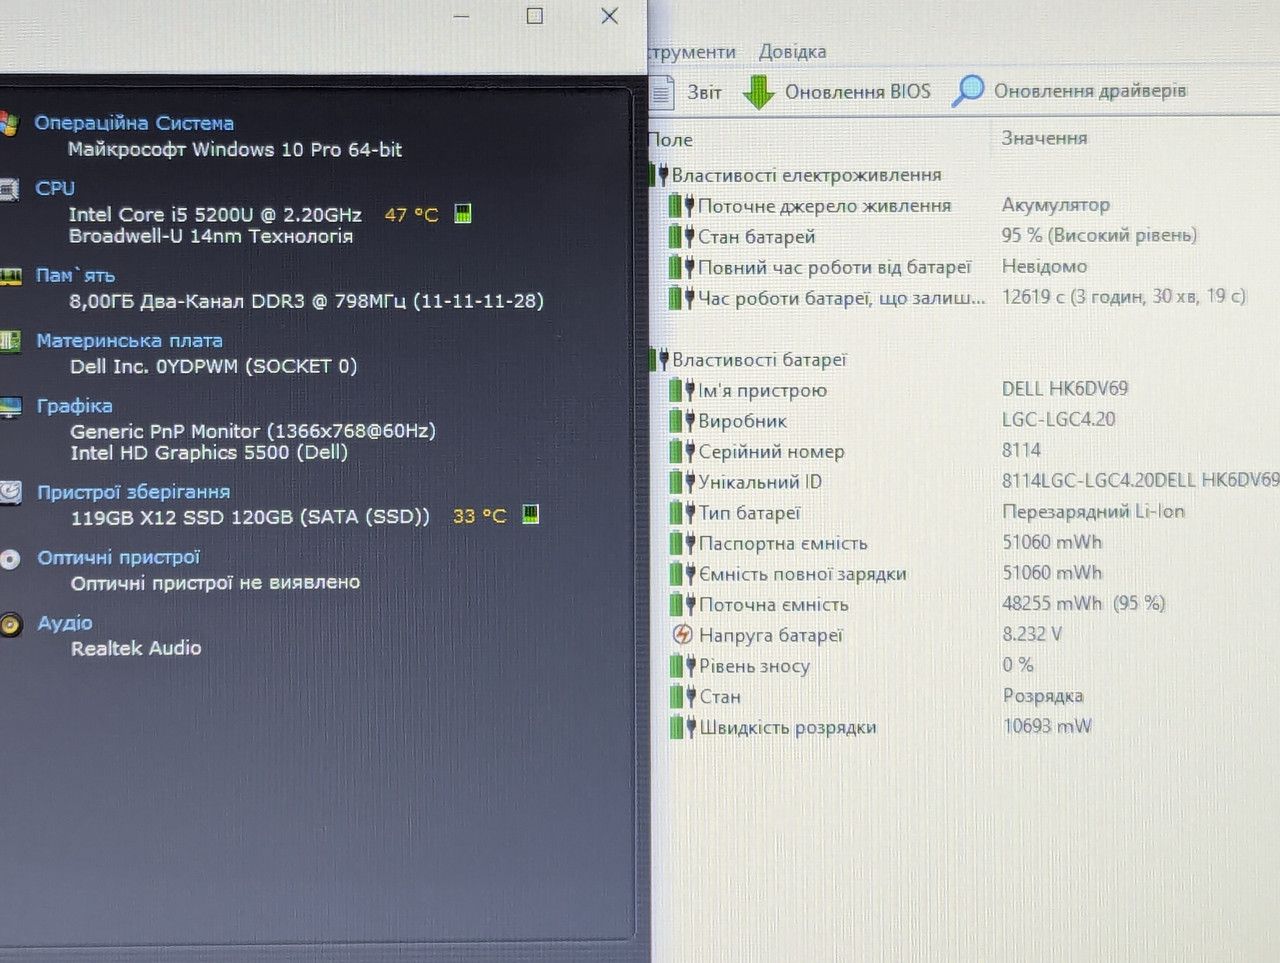Click the processor chip icon beside CPU
1280x963 pixels.
(8, 189)
